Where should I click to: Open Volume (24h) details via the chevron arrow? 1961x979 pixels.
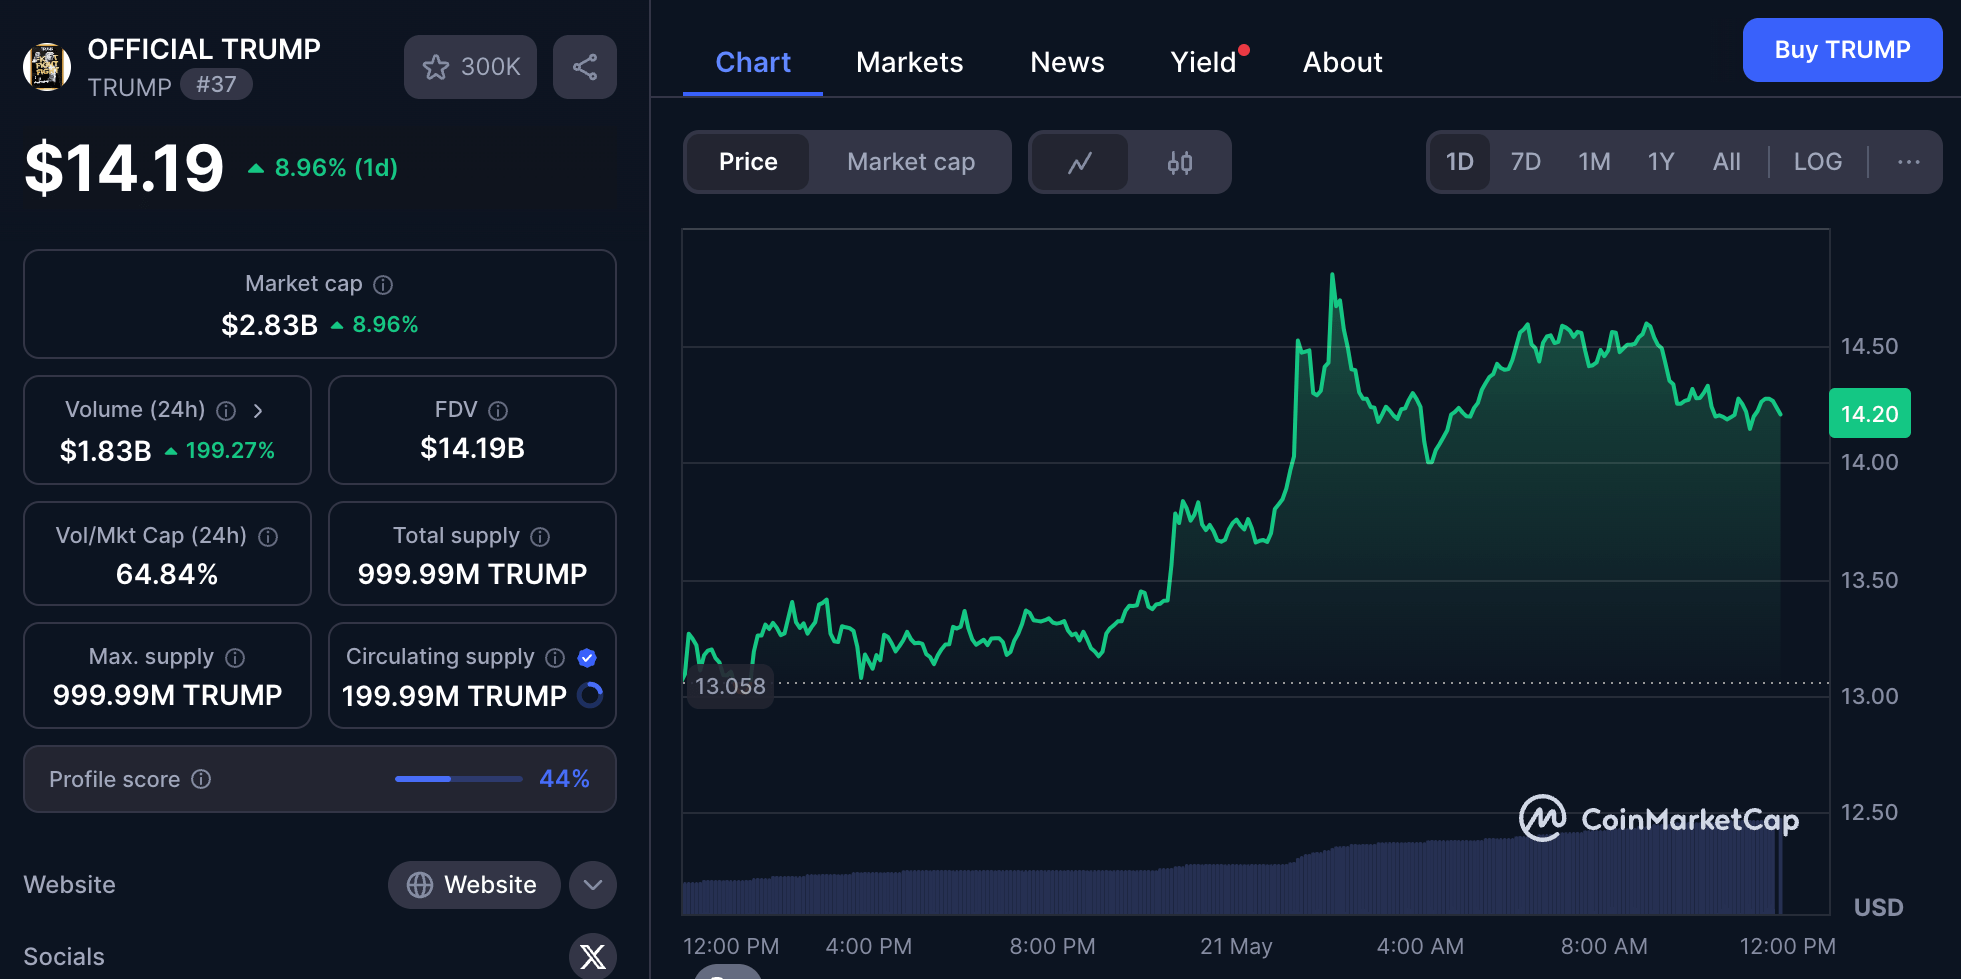258,410
